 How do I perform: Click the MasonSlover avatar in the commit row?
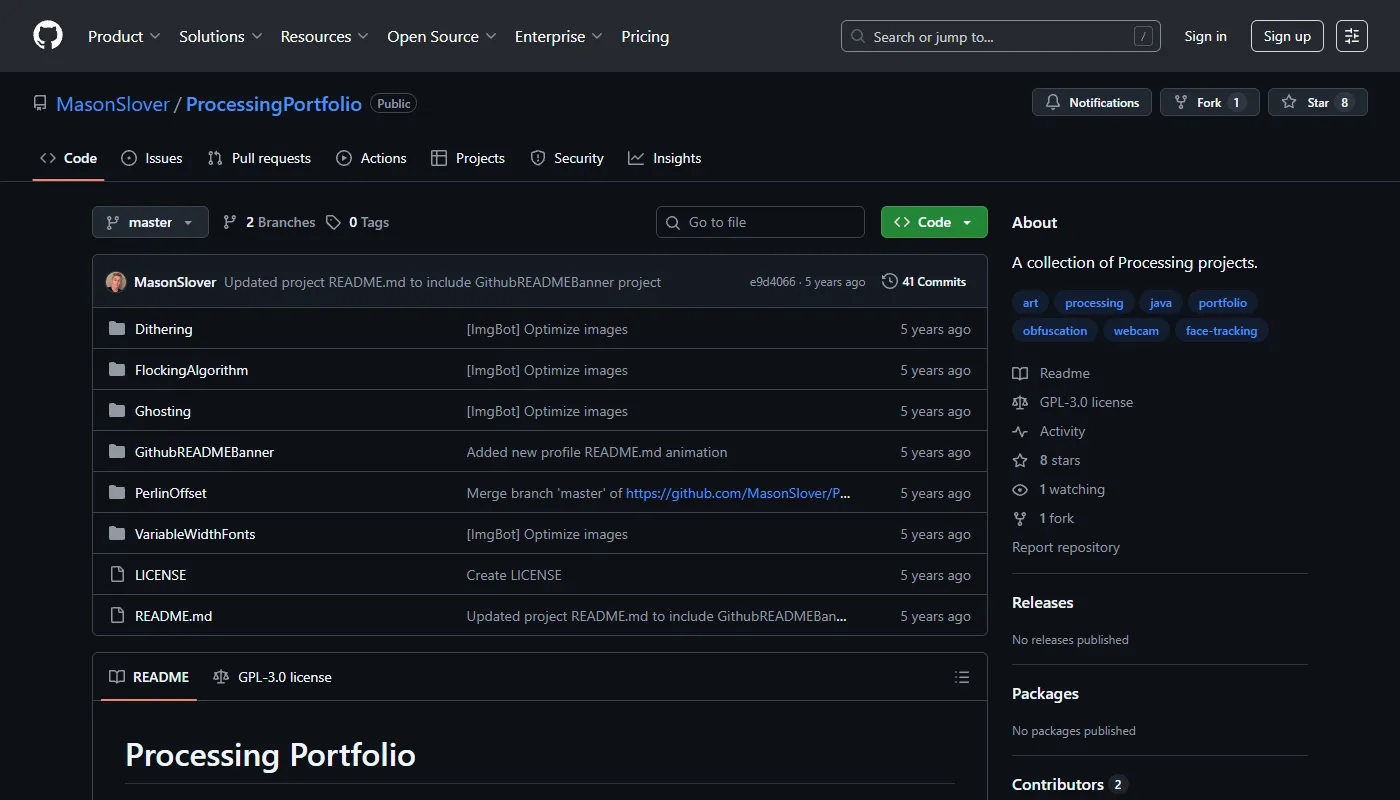[x=116, y=282]
